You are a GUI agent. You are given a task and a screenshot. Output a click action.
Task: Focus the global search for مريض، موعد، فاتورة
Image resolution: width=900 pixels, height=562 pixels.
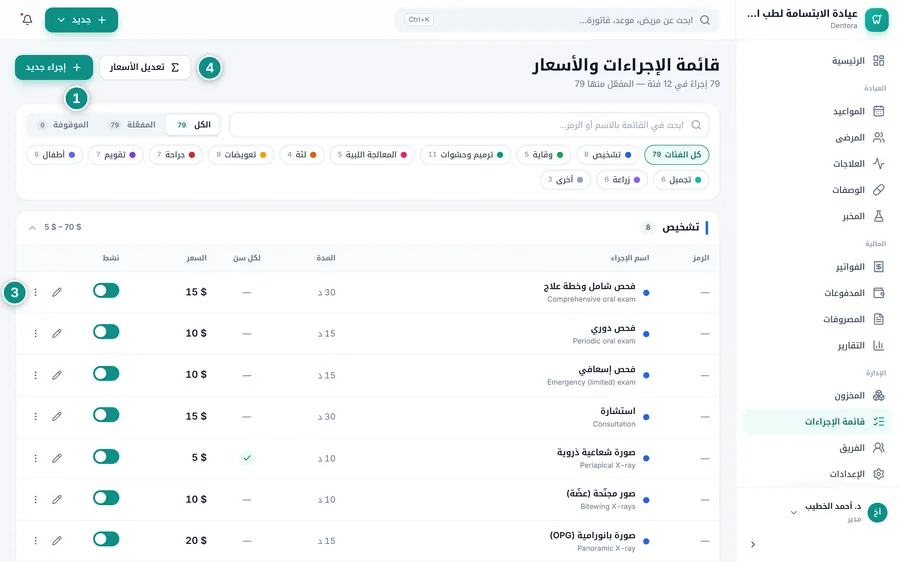[557, 20]
